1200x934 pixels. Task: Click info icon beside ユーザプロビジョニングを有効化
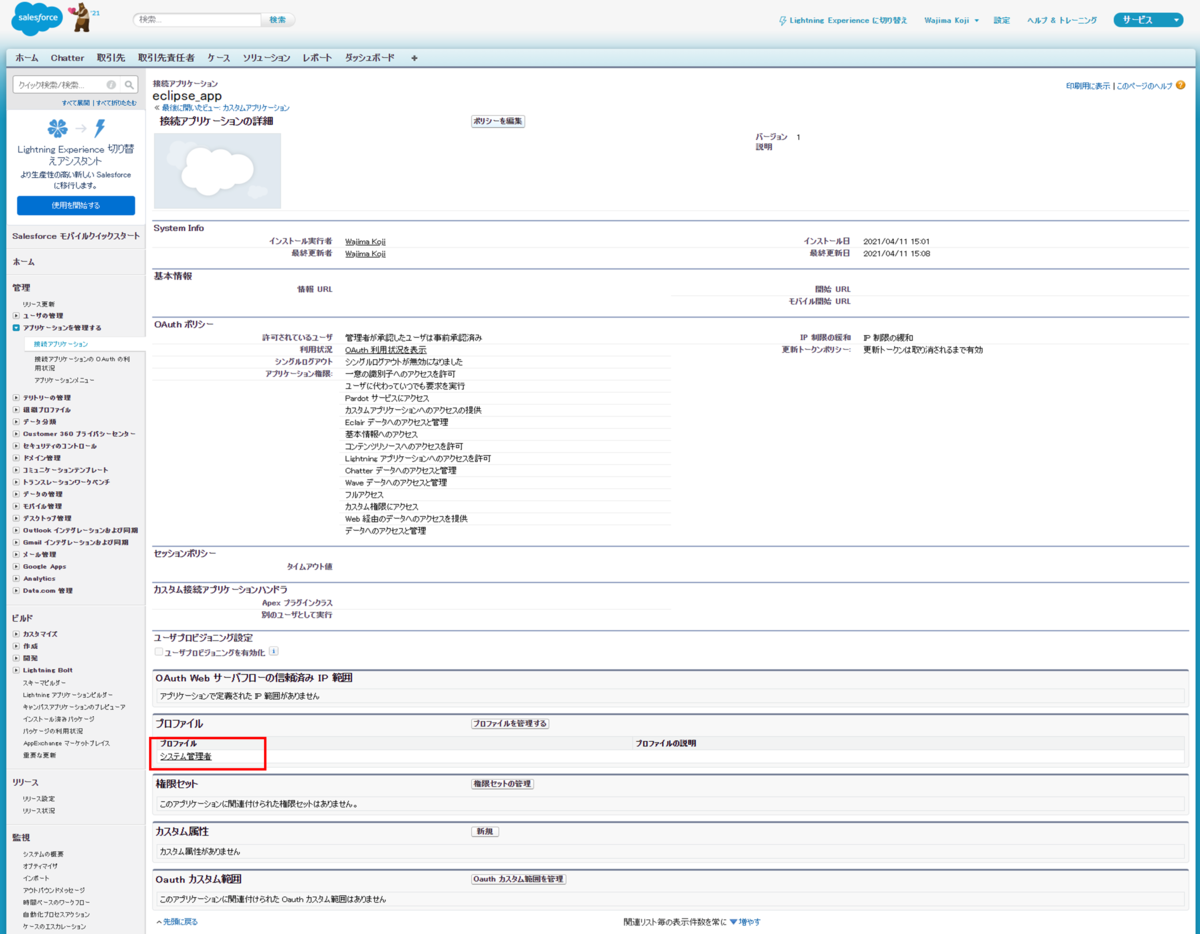pos(274,652)
